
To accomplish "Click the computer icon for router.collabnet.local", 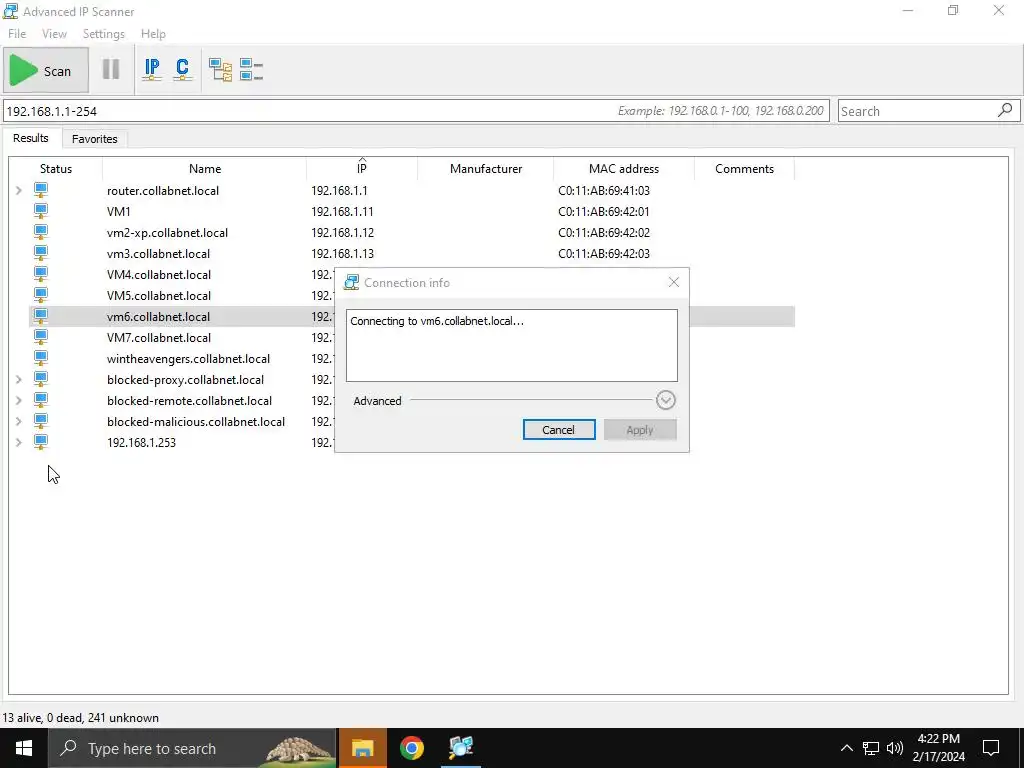I will pyautogui.click(x=40, y=190).
